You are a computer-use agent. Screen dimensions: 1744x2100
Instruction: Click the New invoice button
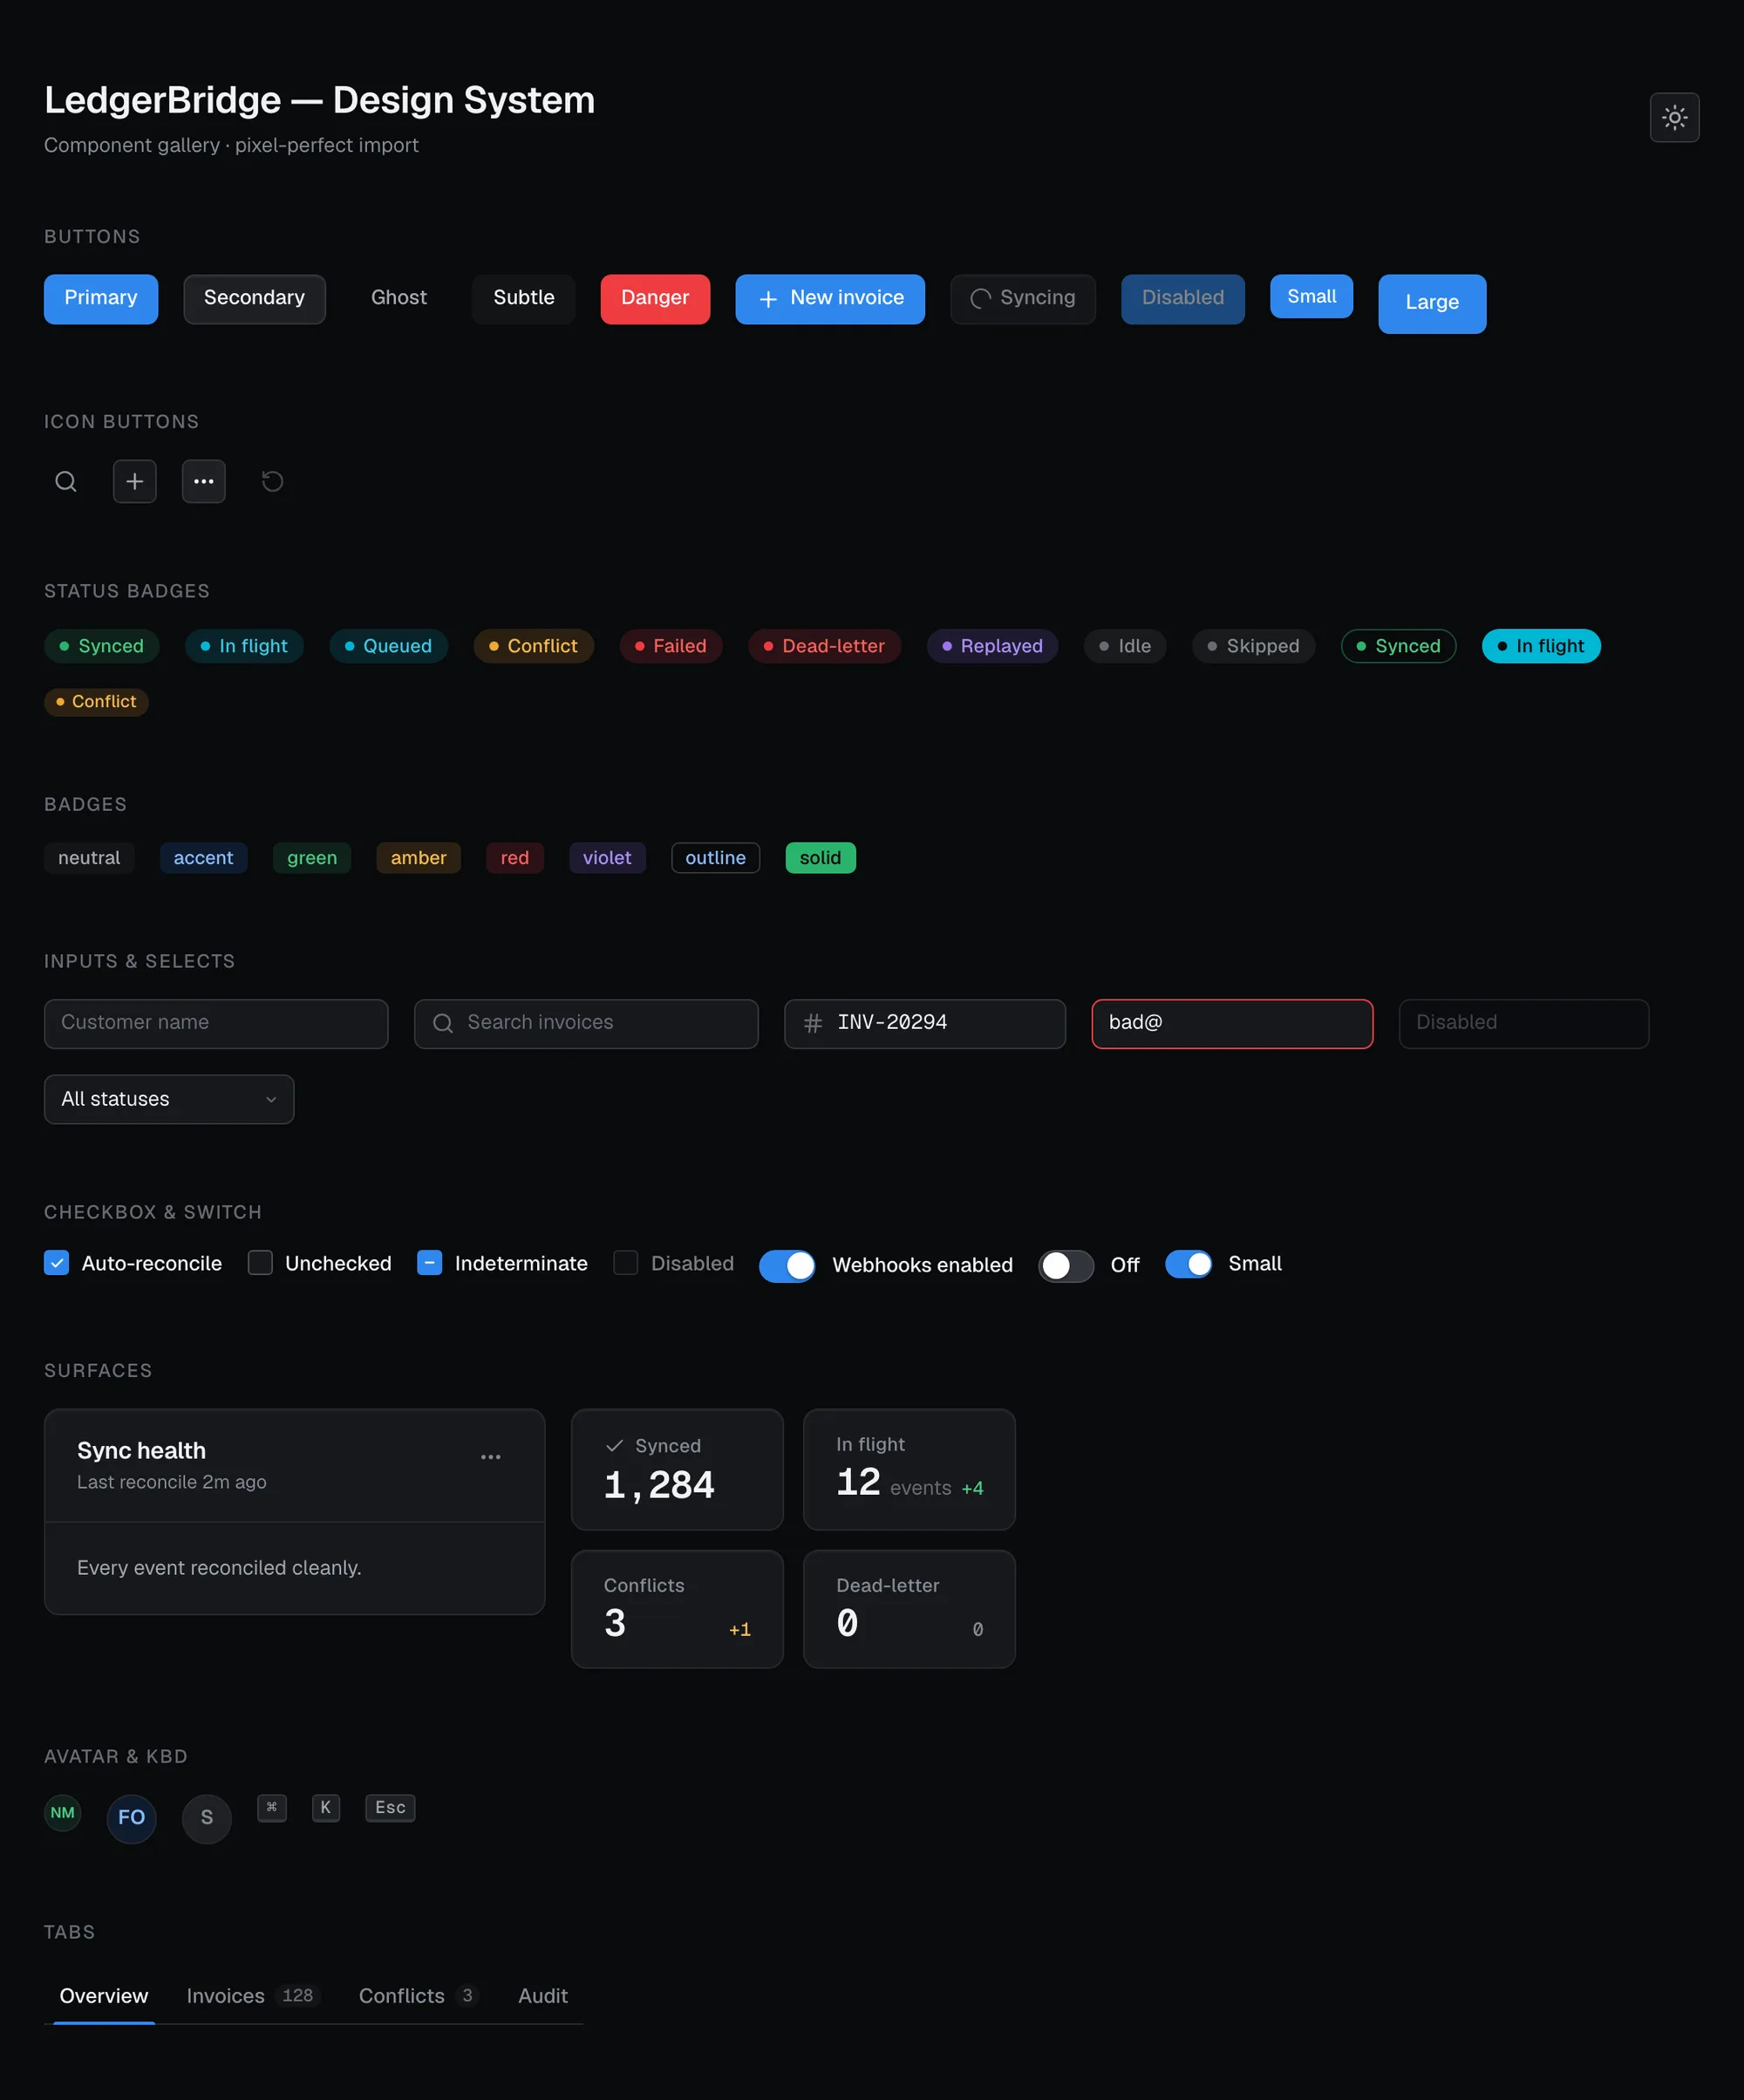(830, 299)
